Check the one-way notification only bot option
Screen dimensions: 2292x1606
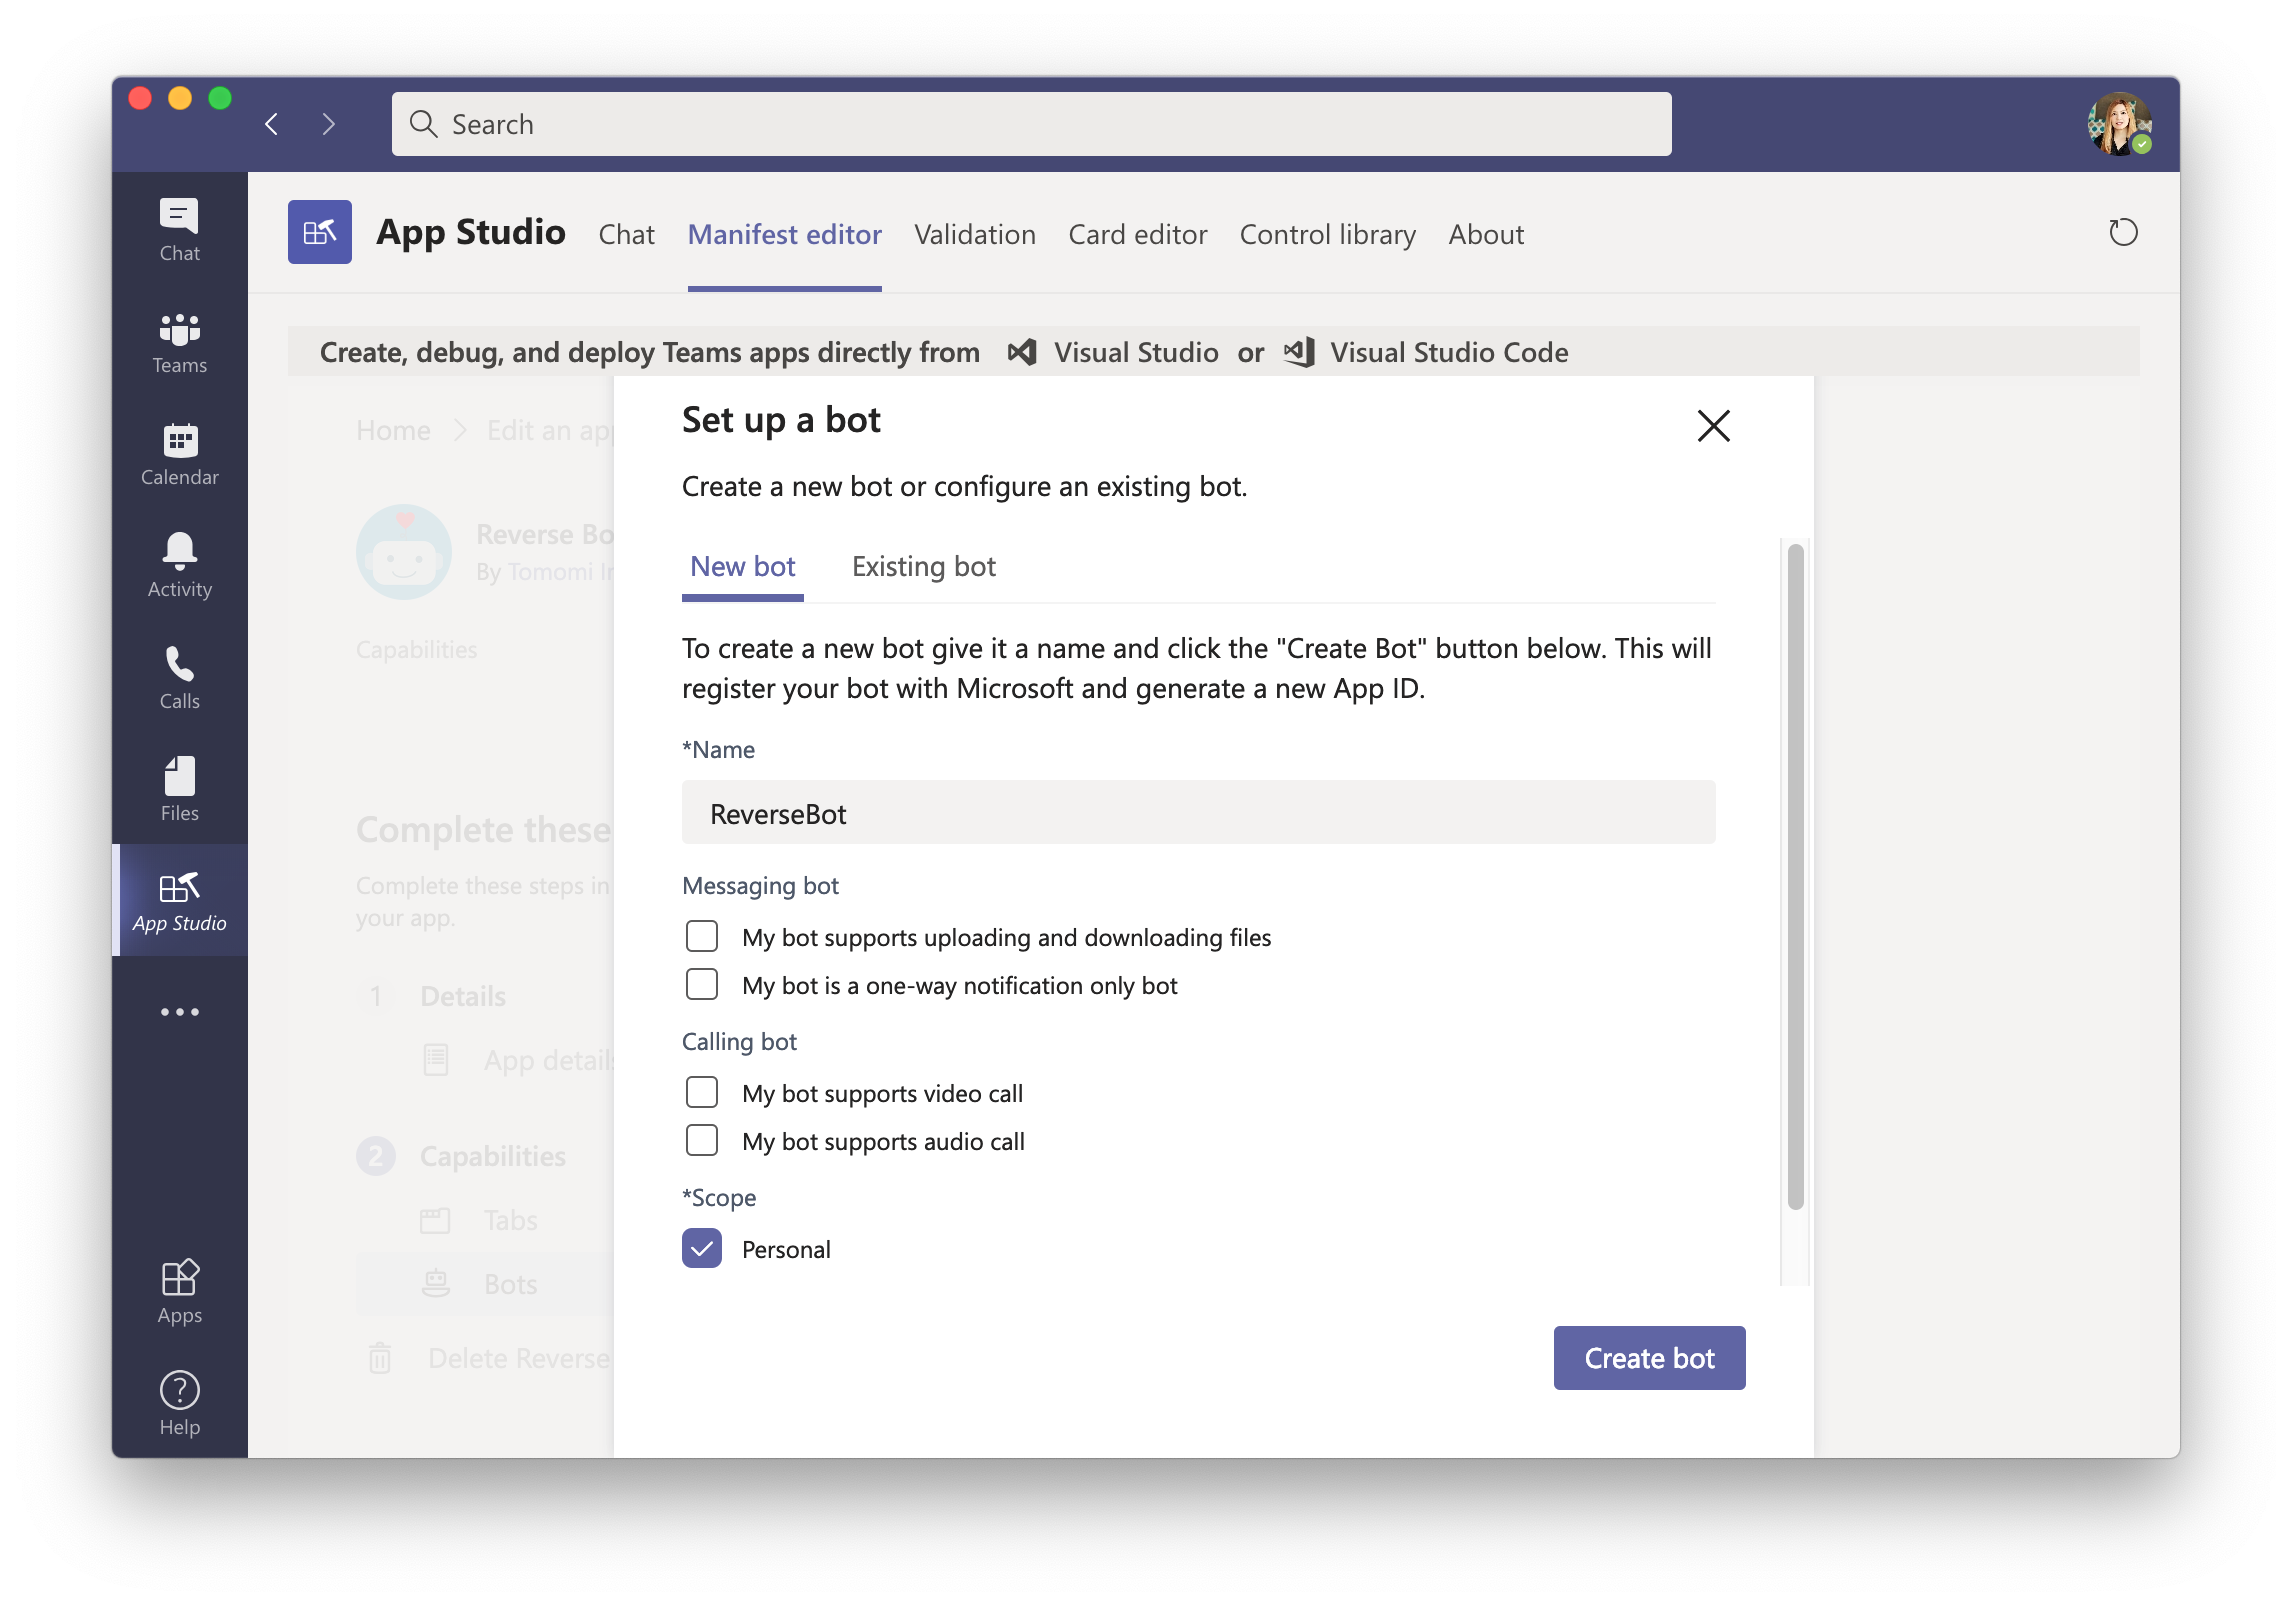point(702,984)
